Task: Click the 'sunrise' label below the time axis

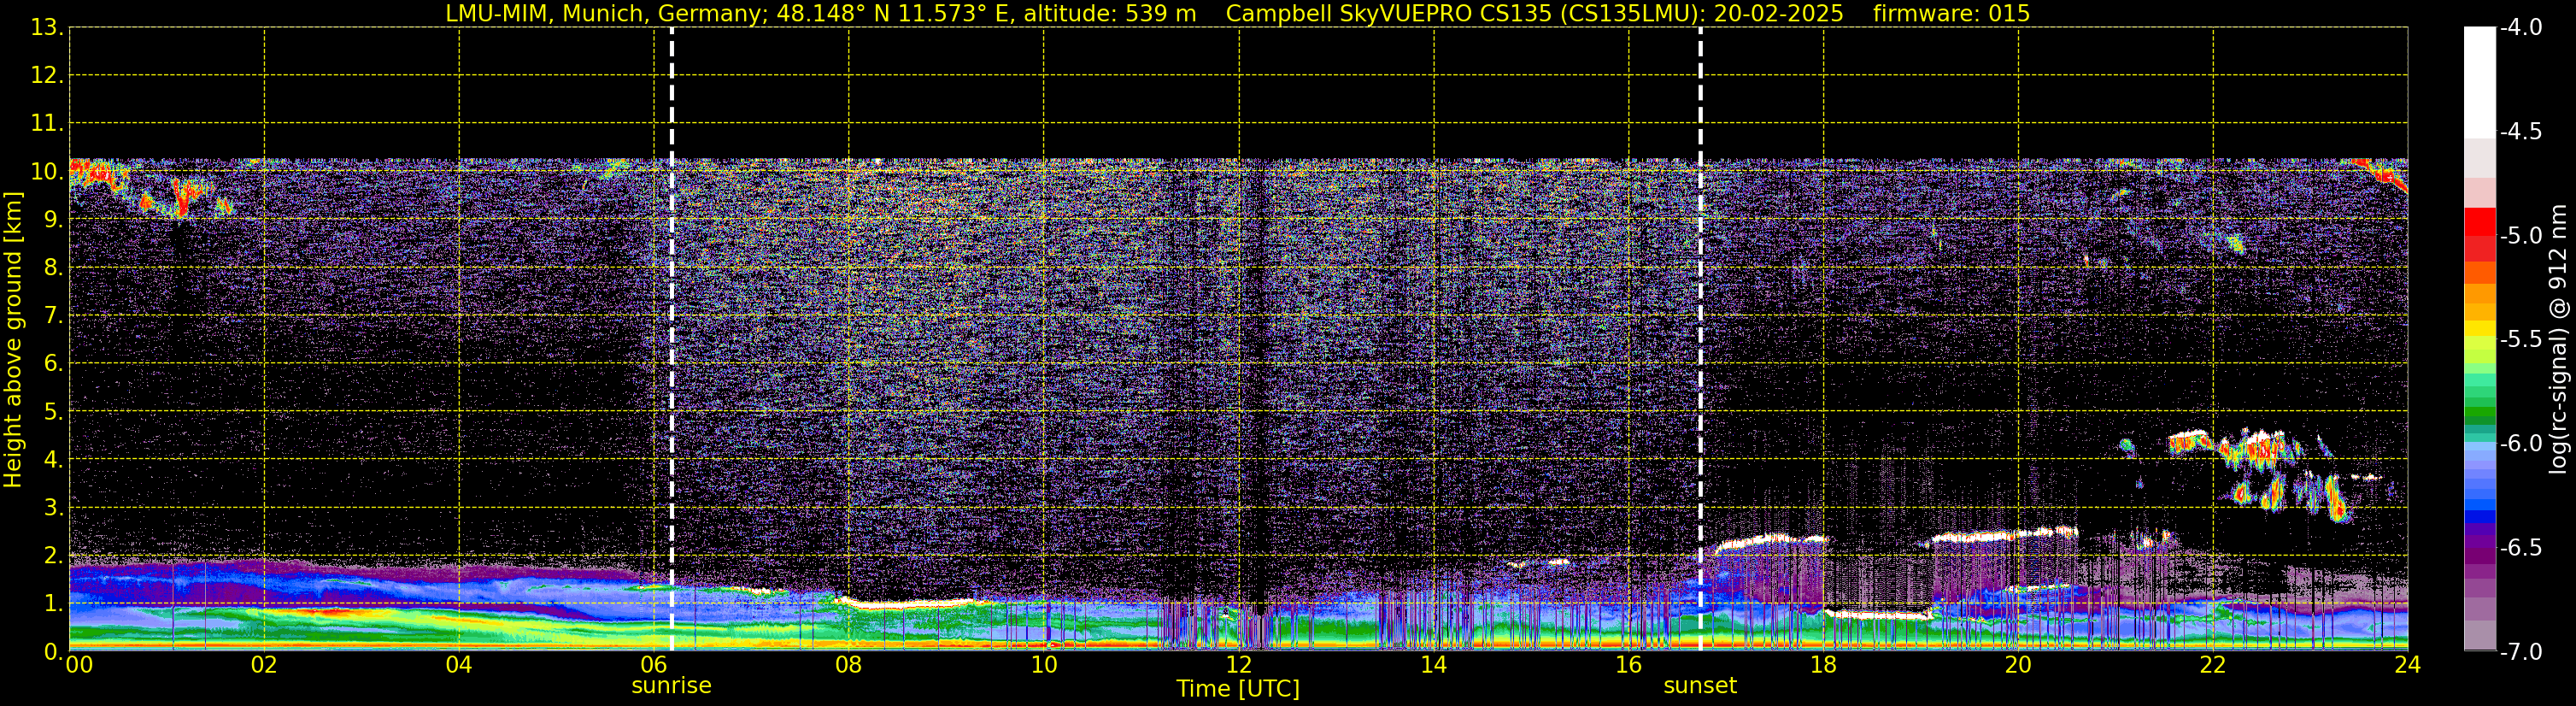Action: (x=671, y=686)
